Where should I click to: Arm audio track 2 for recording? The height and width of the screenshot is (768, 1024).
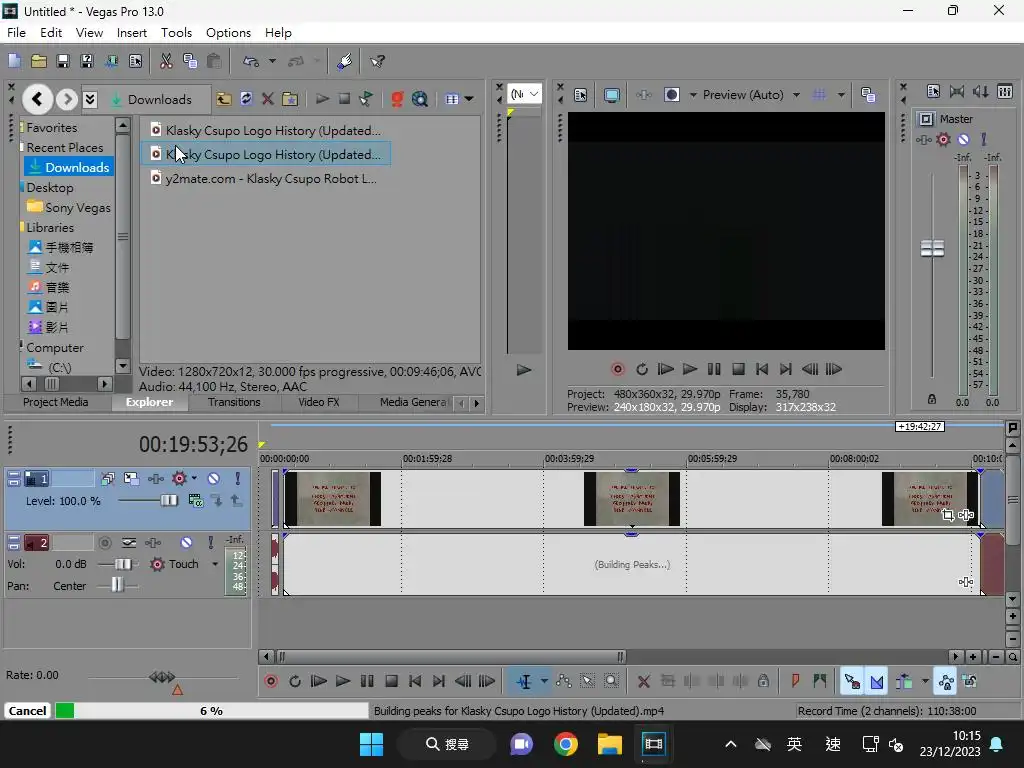pyautogui.click(x=104, y=543)
